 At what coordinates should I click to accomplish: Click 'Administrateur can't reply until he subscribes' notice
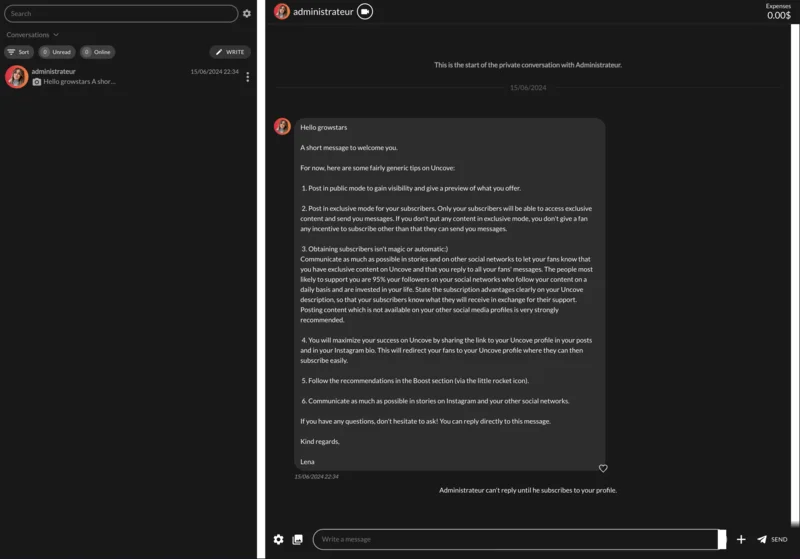pos(528,490)
